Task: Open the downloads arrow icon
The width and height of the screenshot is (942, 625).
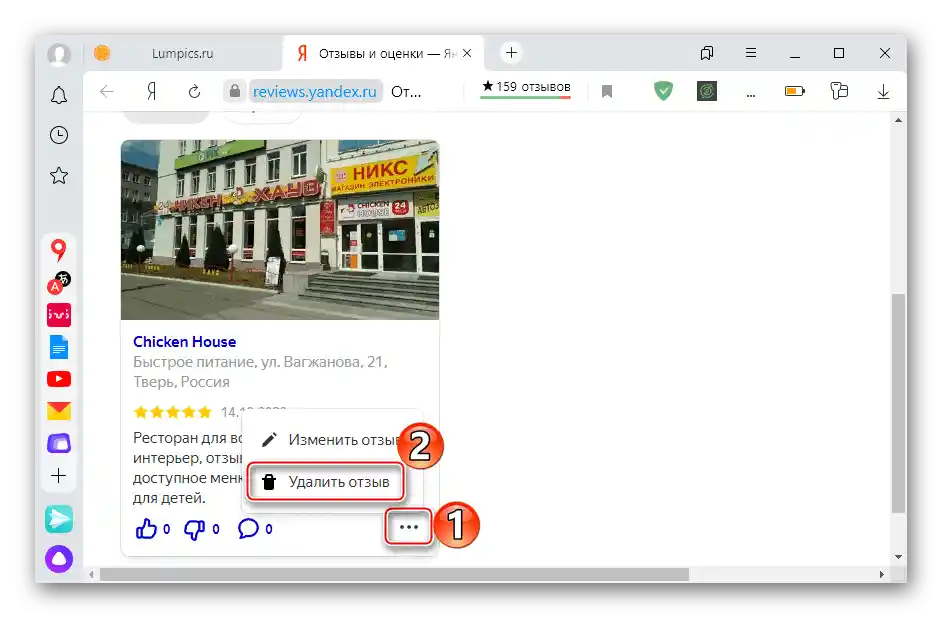Action: 883,91
